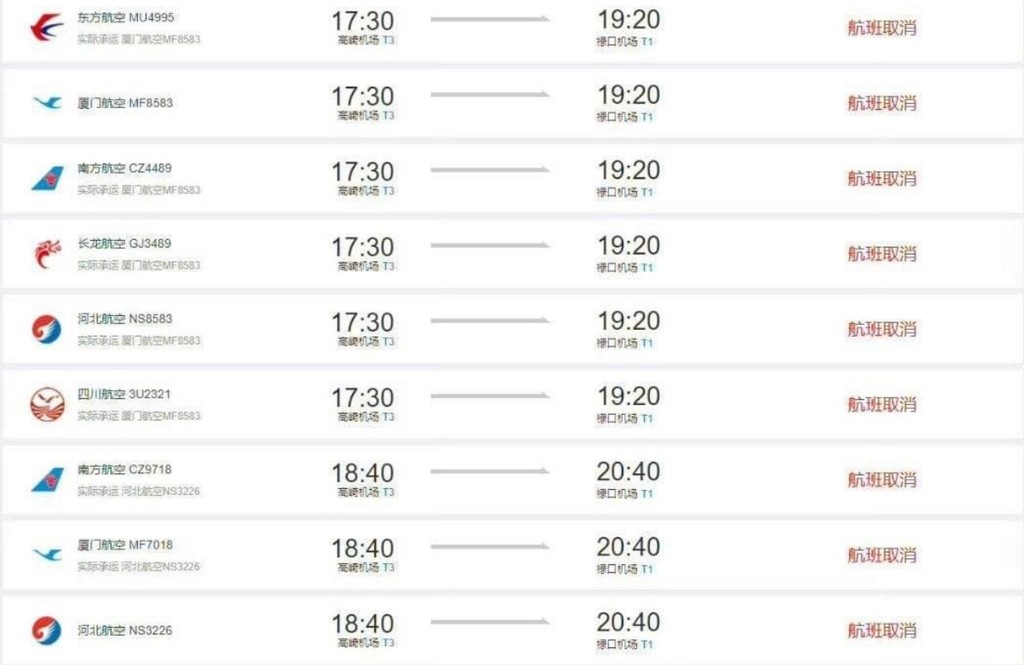
Task: Click the 航班取消 status for MF8583
Action: 881,103
